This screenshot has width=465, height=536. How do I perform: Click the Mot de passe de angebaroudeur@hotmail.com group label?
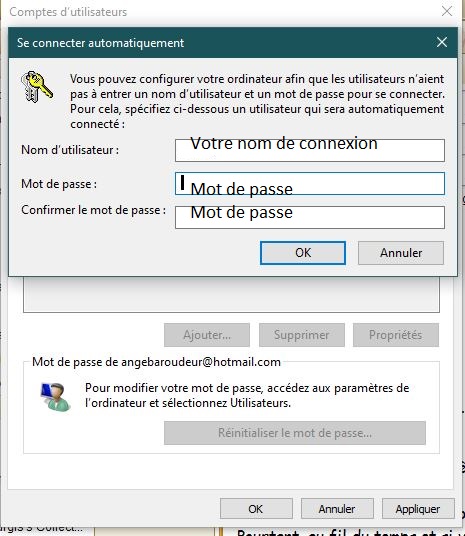coord(156,362)
